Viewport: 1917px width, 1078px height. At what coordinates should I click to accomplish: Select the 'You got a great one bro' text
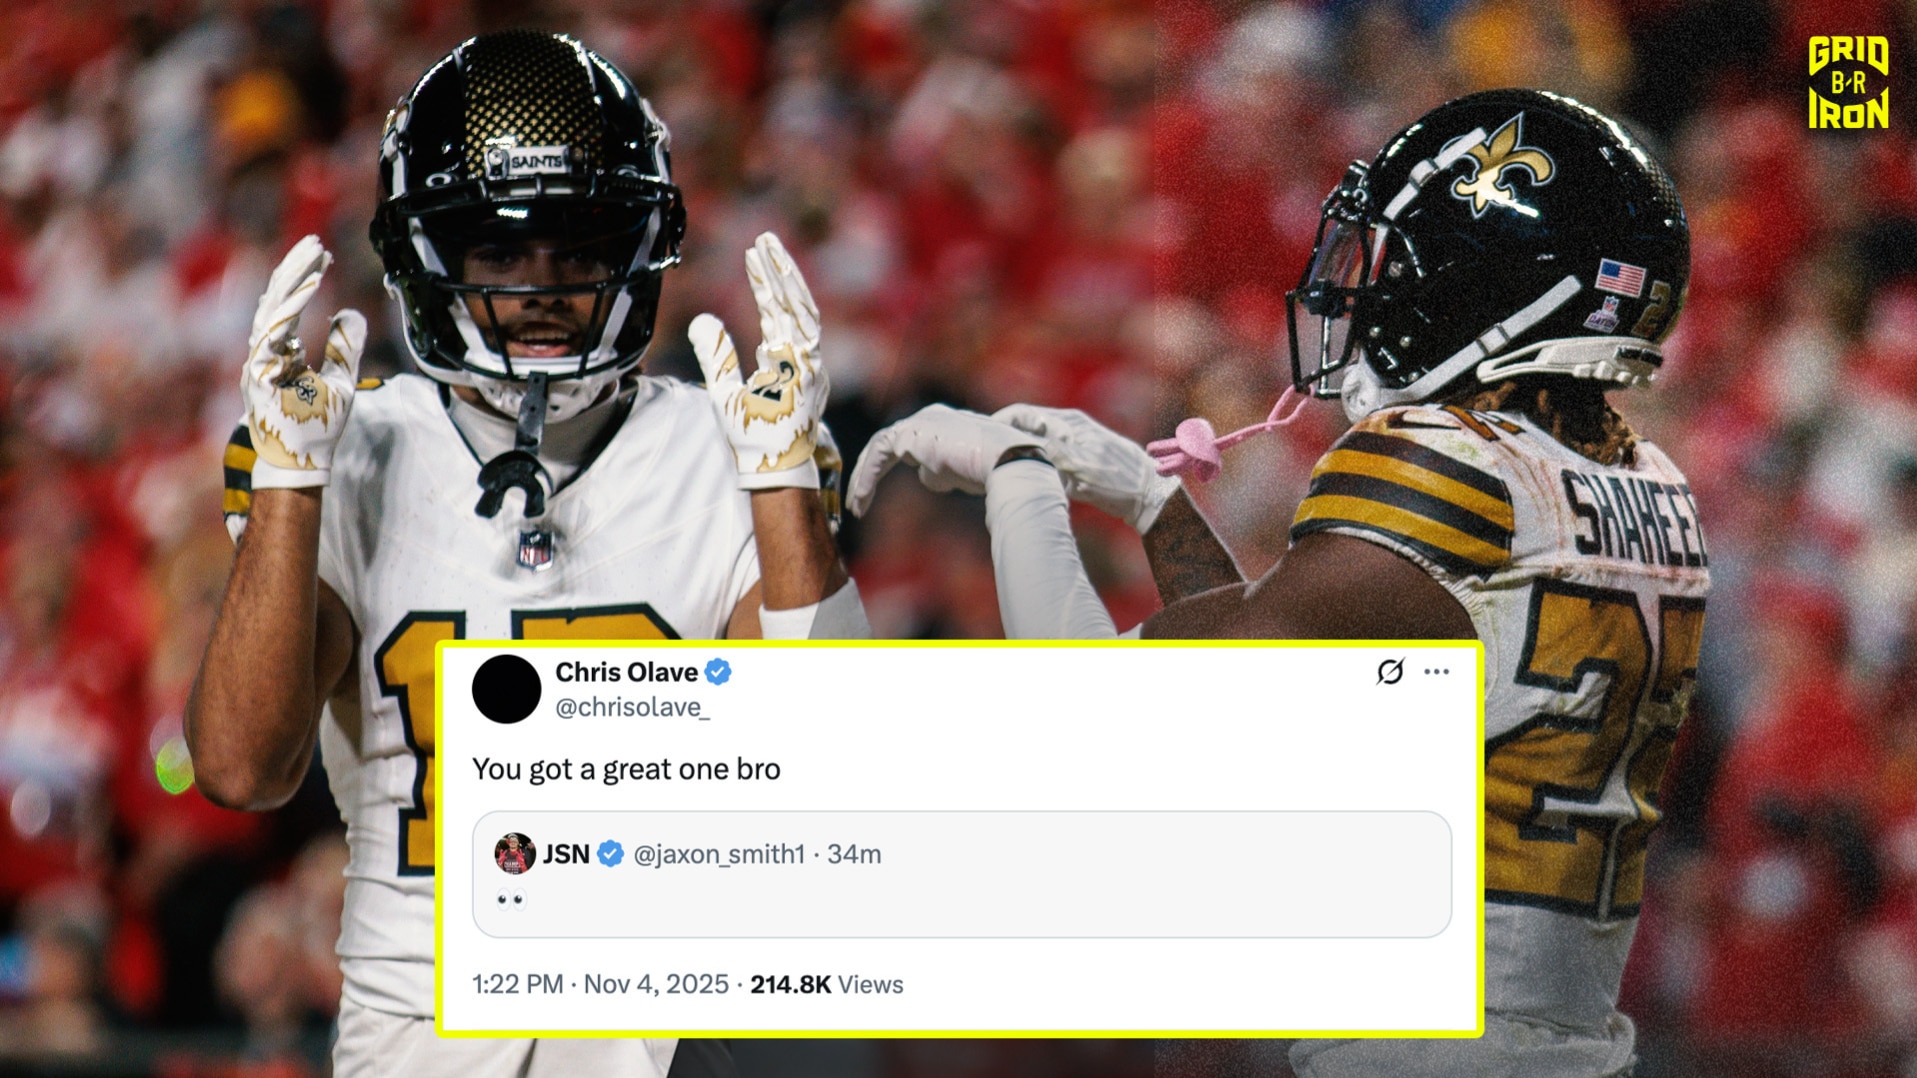(626, 769)
